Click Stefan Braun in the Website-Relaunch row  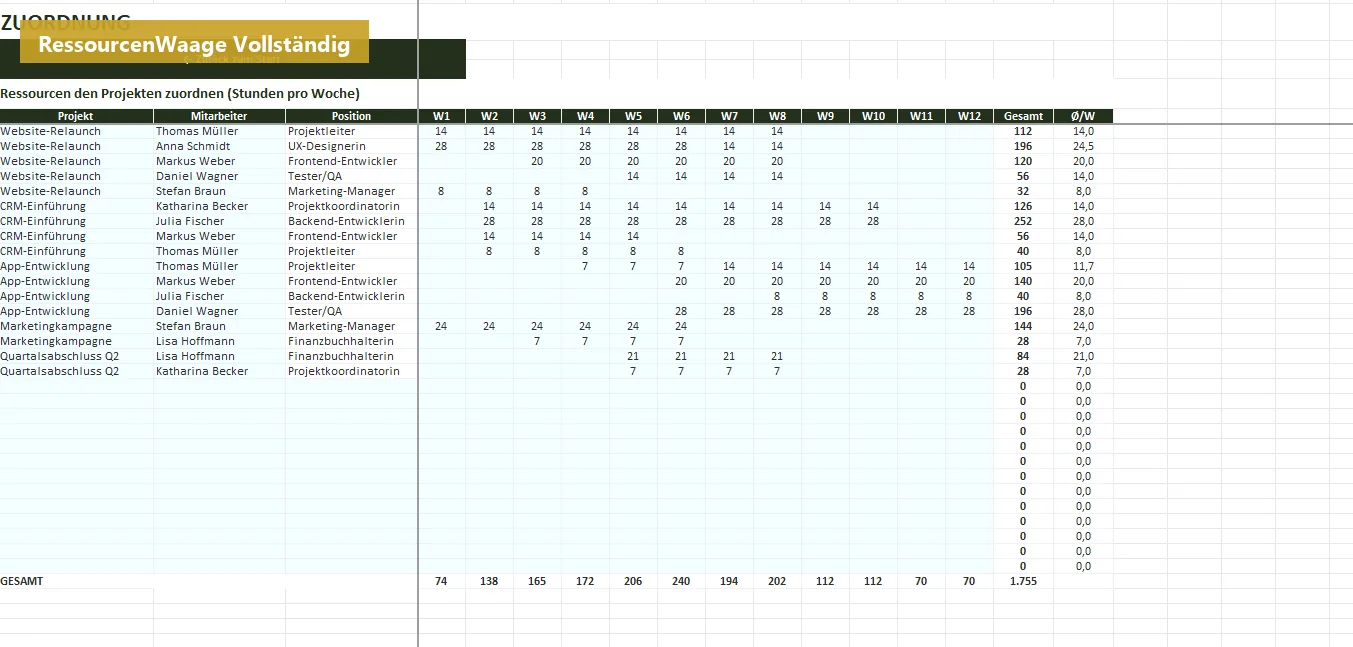tap(219, 191)
